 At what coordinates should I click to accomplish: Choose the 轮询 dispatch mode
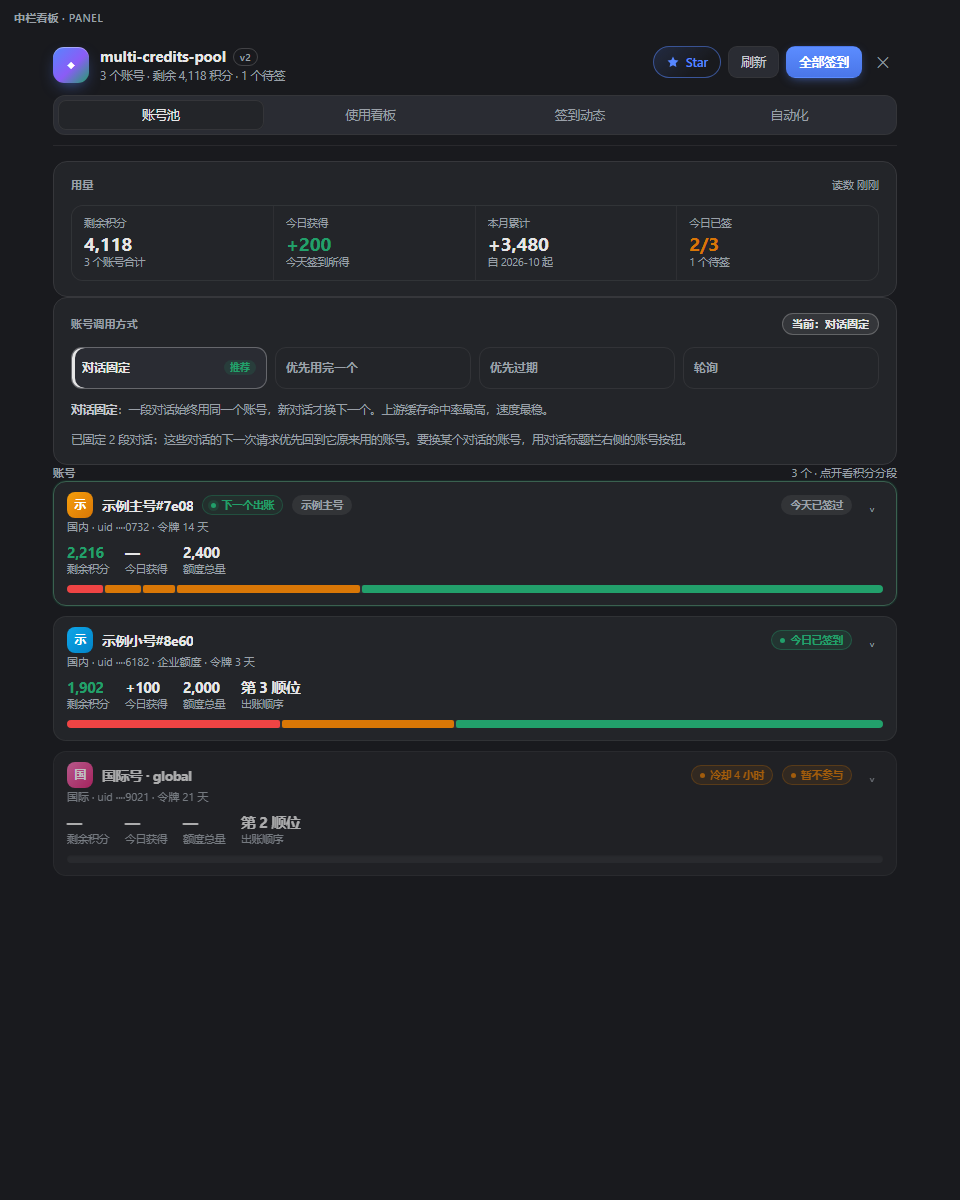(x=781, y=368)
